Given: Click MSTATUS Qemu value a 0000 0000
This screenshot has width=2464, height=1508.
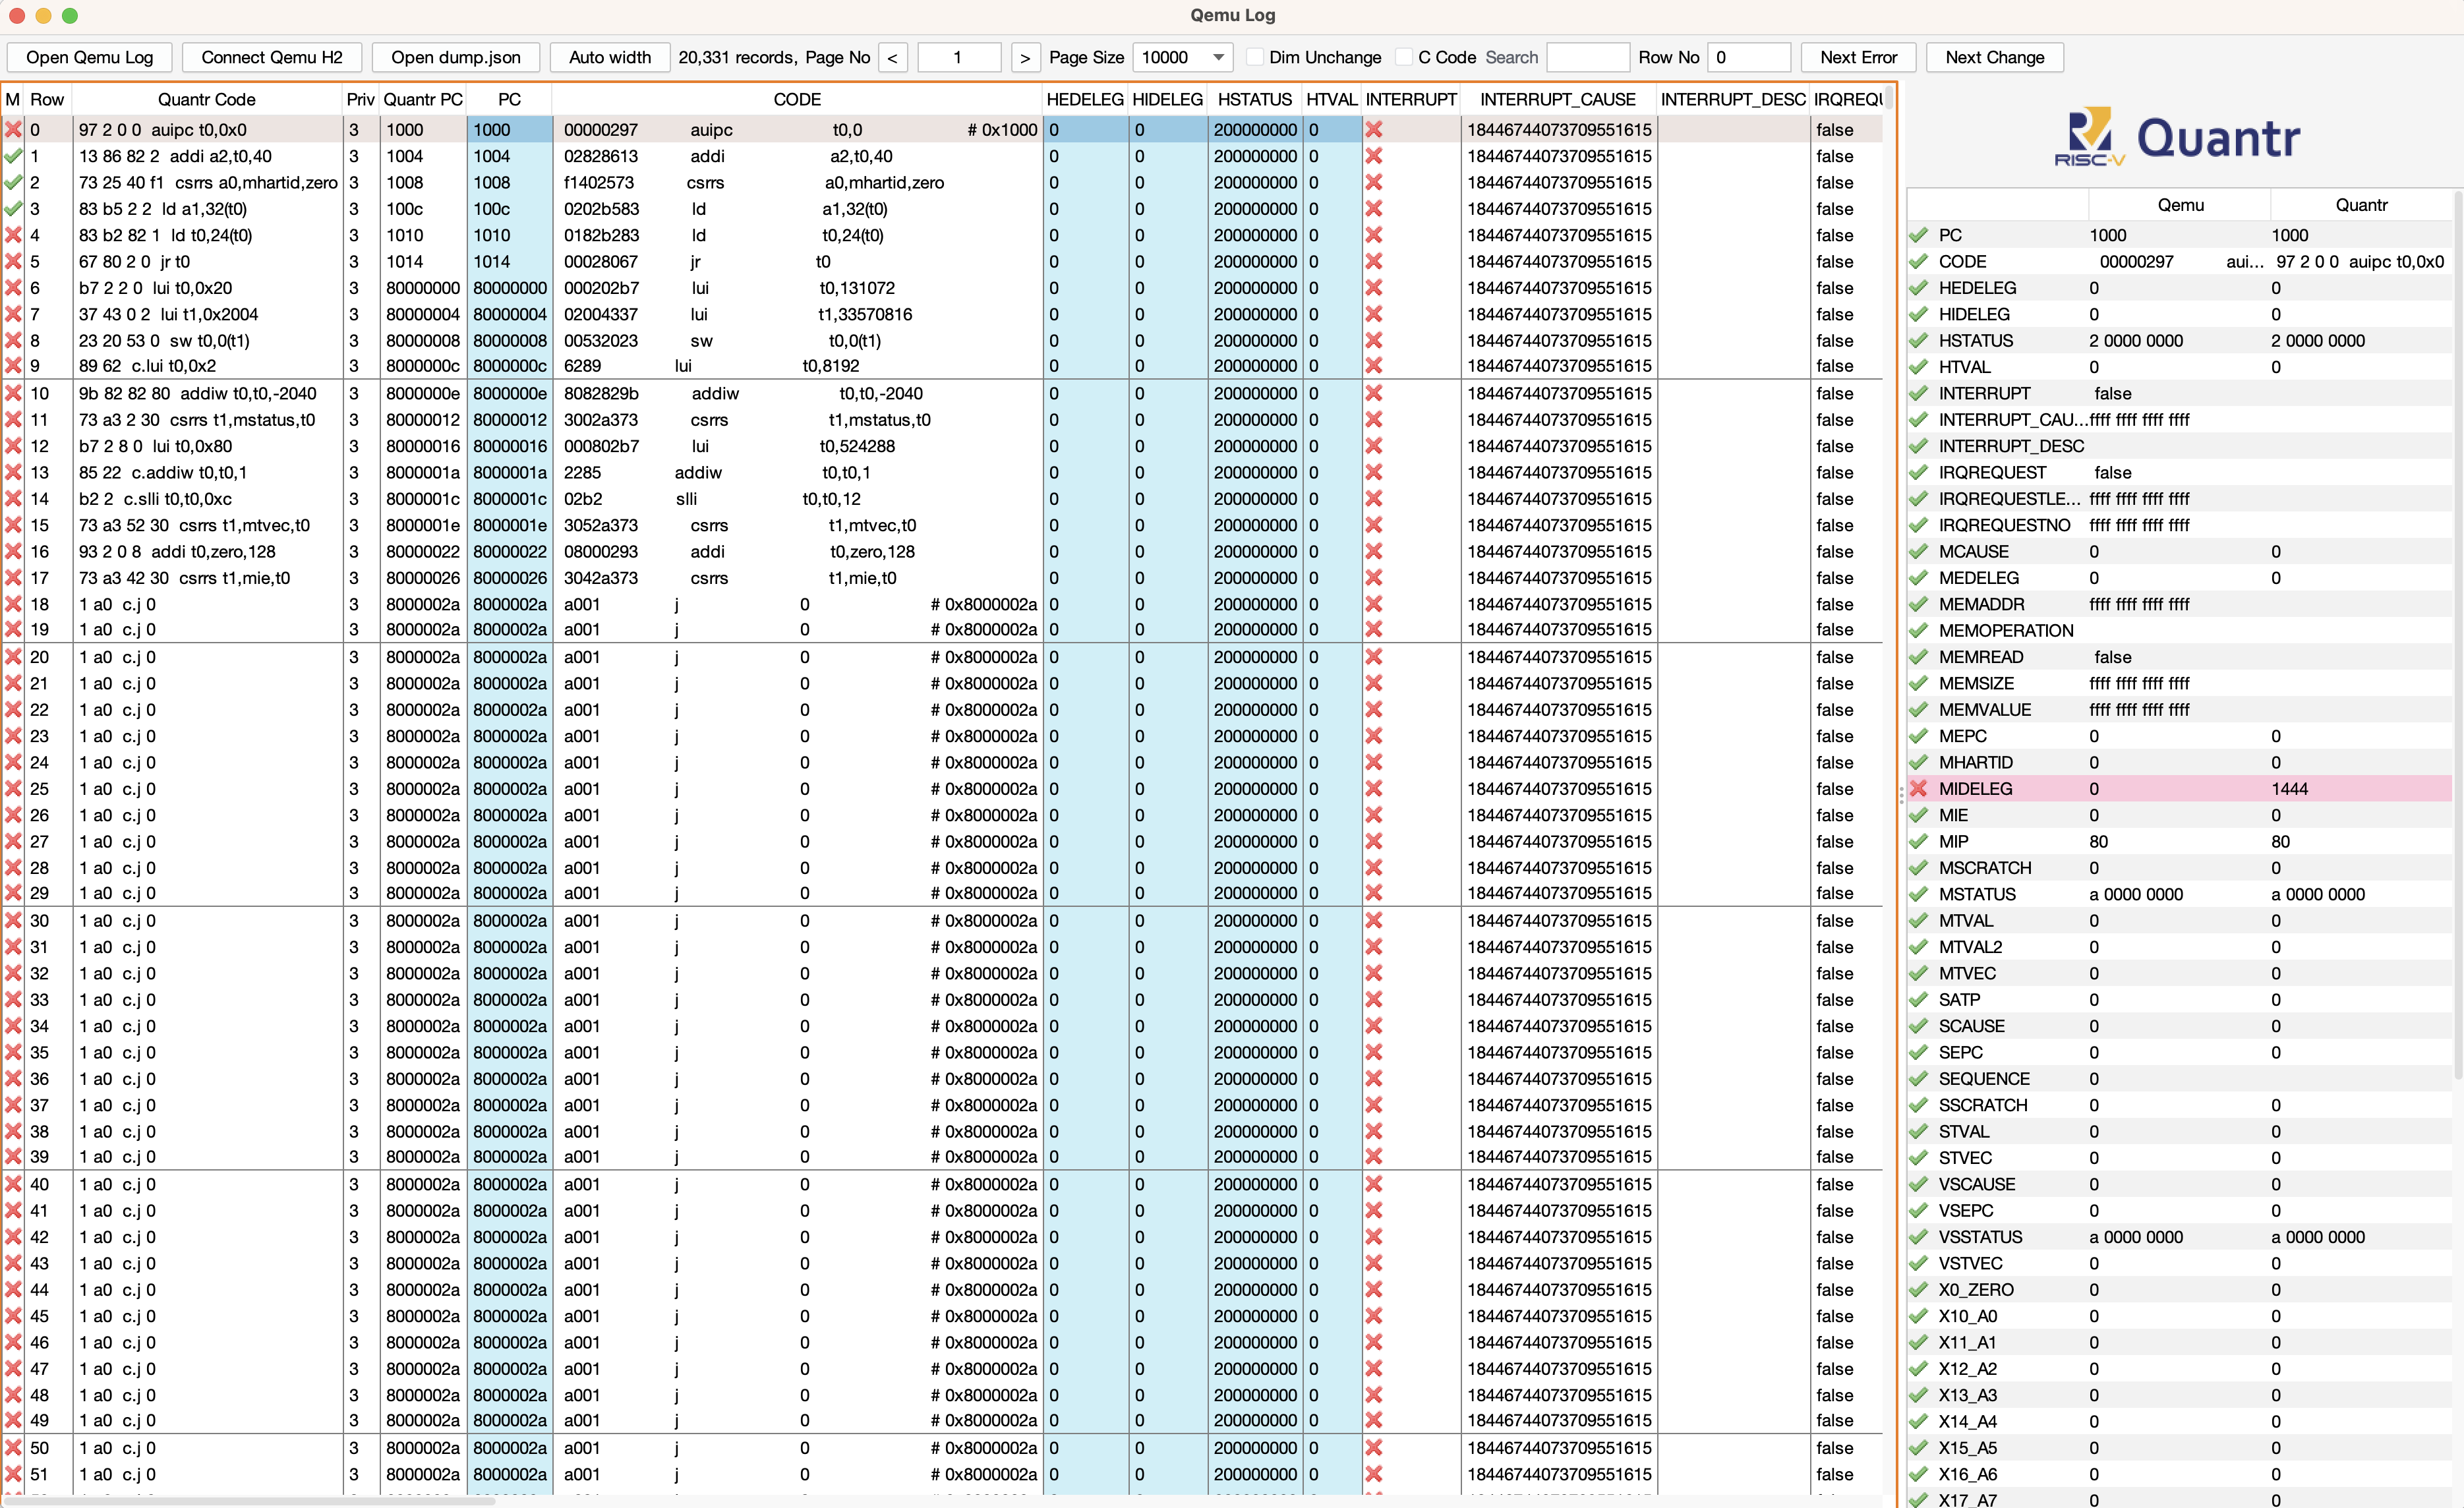Looking at the screenshot, I should tap(2136, 894).
